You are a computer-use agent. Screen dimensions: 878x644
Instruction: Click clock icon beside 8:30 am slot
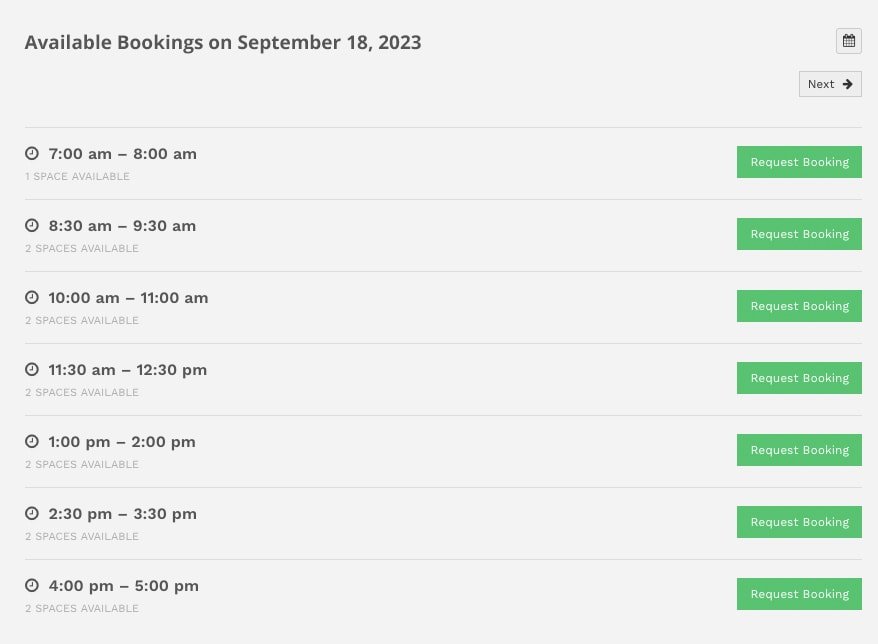[x=32, y=225]
